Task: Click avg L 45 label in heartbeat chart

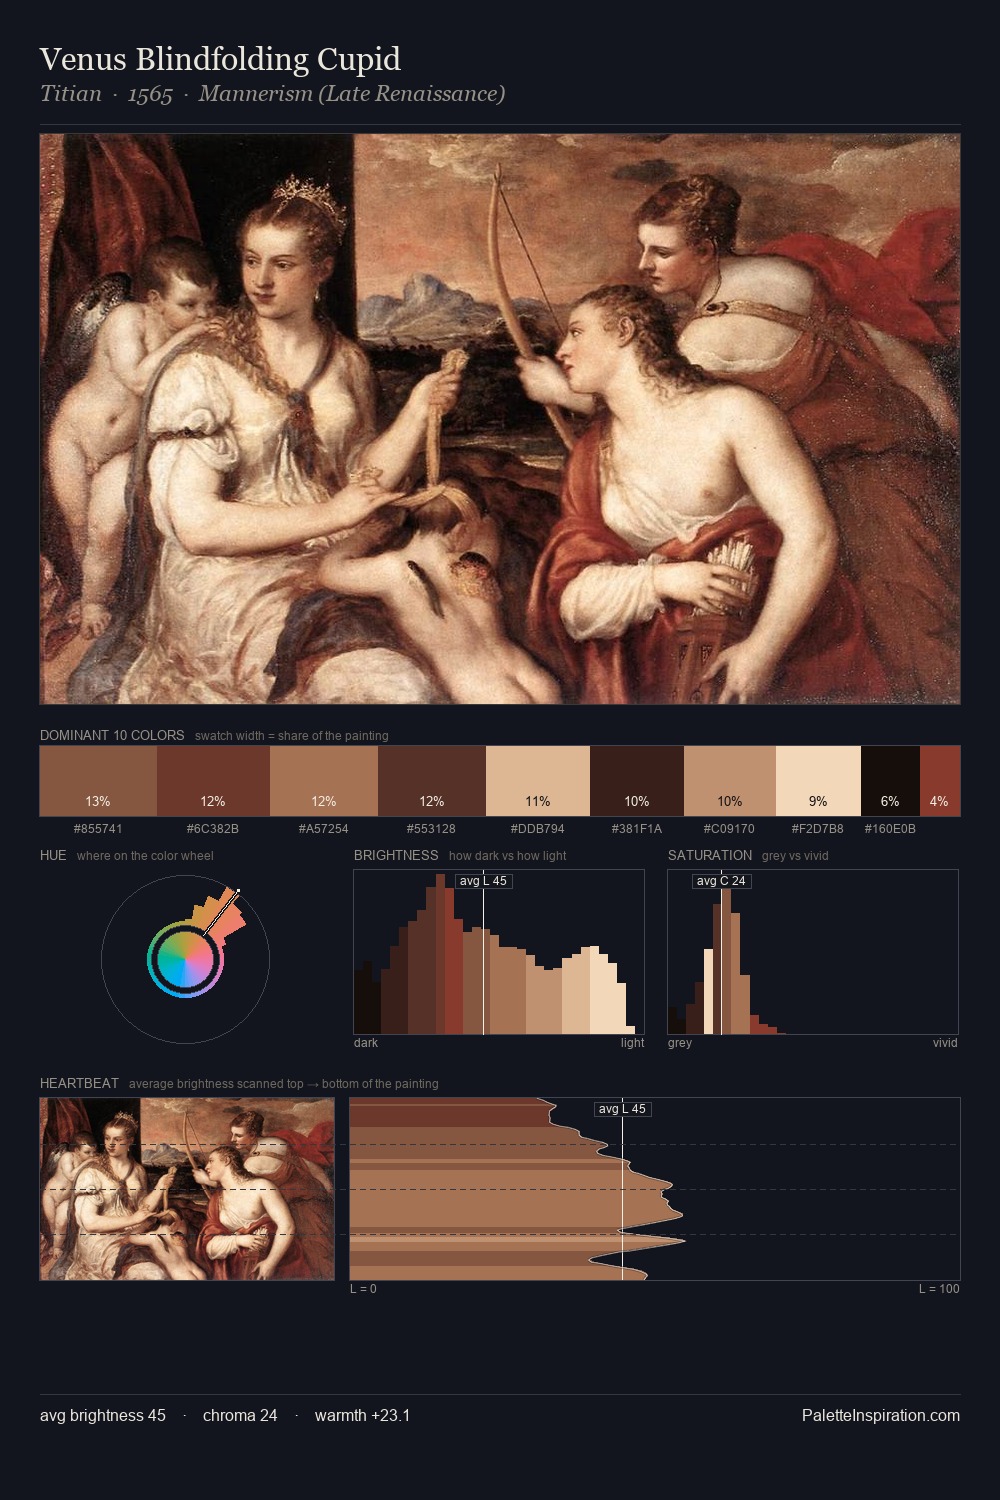Action: coord(623,1109)
